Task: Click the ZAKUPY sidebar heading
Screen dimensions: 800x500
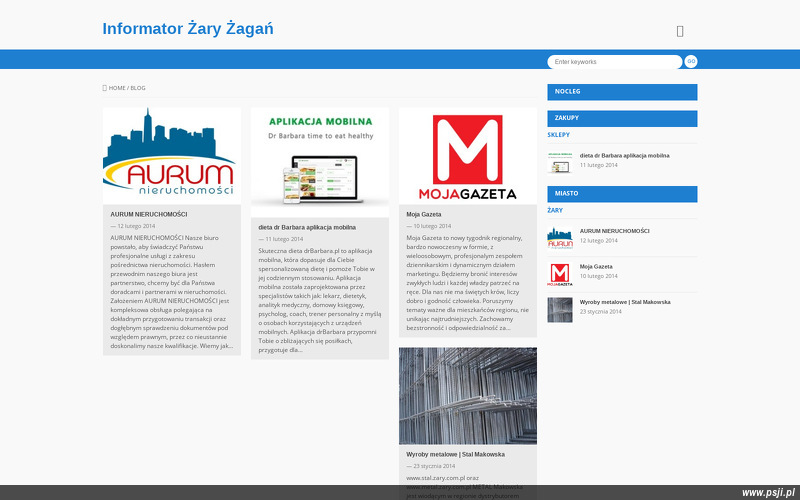Action: click(x=622, y=118)
